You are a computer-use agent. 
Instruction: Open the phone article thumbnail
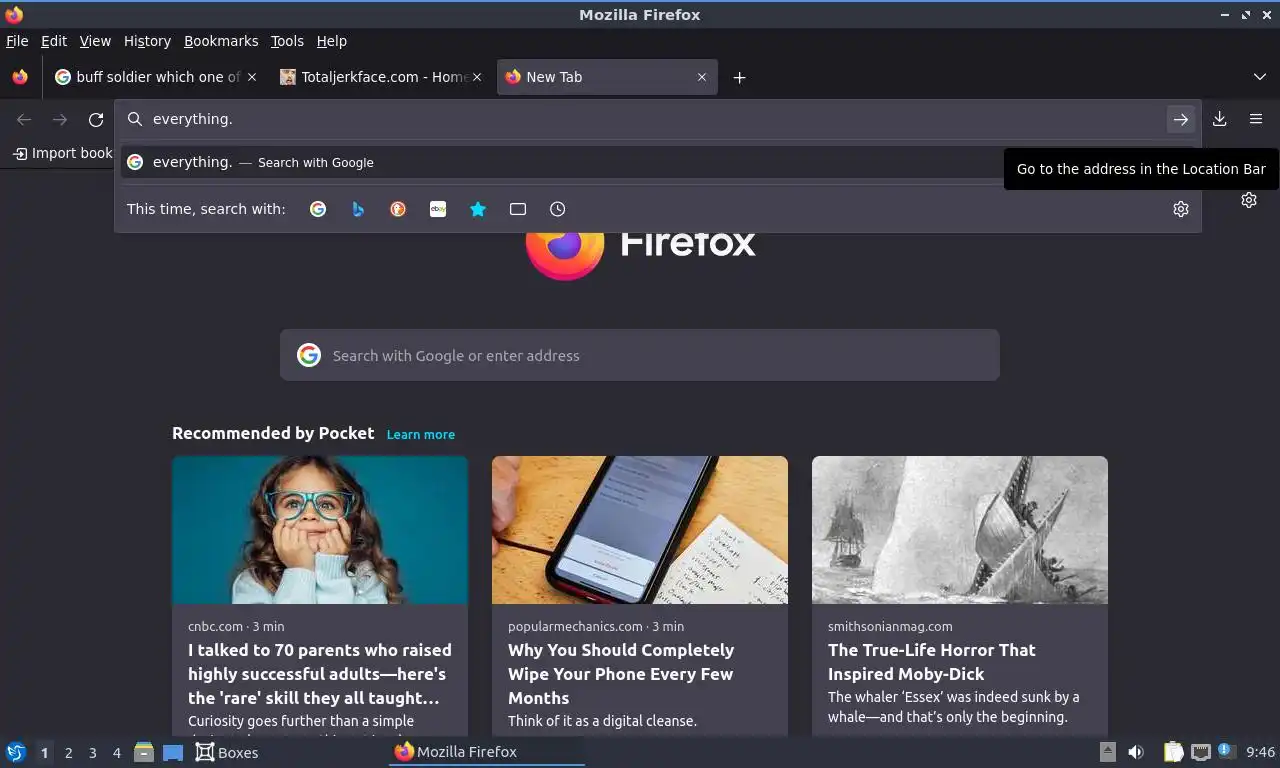[x=640, y=530]
